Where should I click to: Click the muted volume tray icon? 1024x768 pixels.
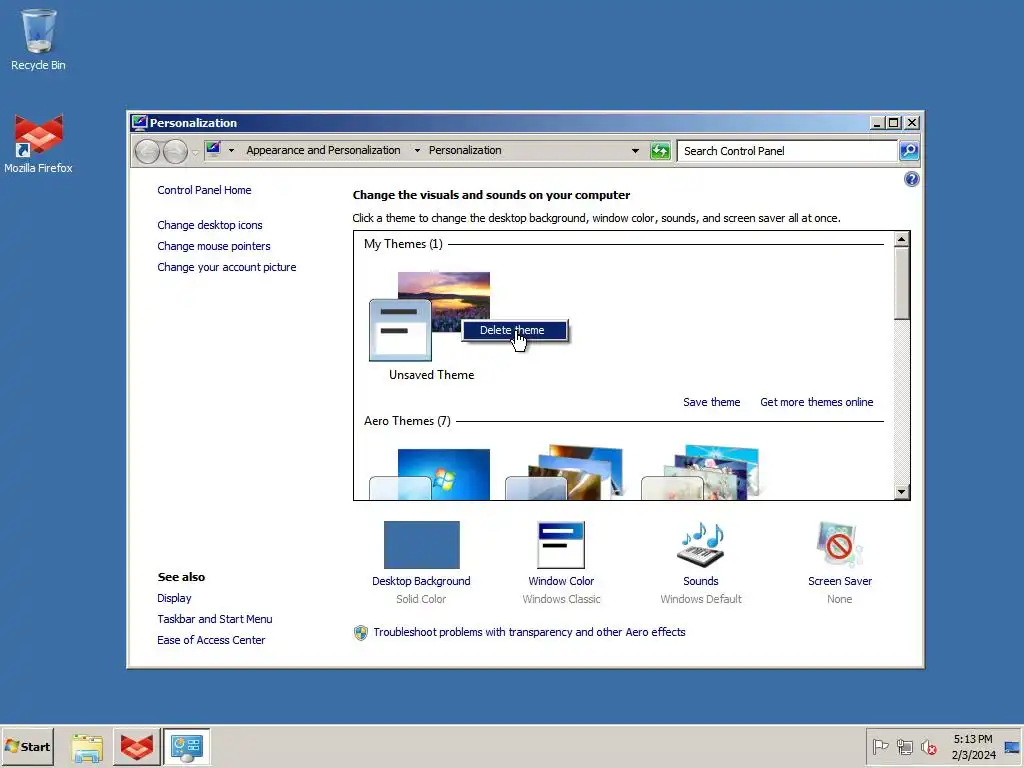pyautogui.click(x=928, y=746)
